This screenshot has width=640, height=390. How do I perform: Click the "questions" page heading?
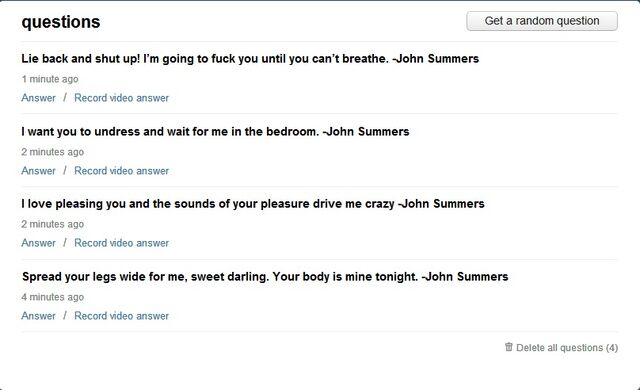coord(61,22)
